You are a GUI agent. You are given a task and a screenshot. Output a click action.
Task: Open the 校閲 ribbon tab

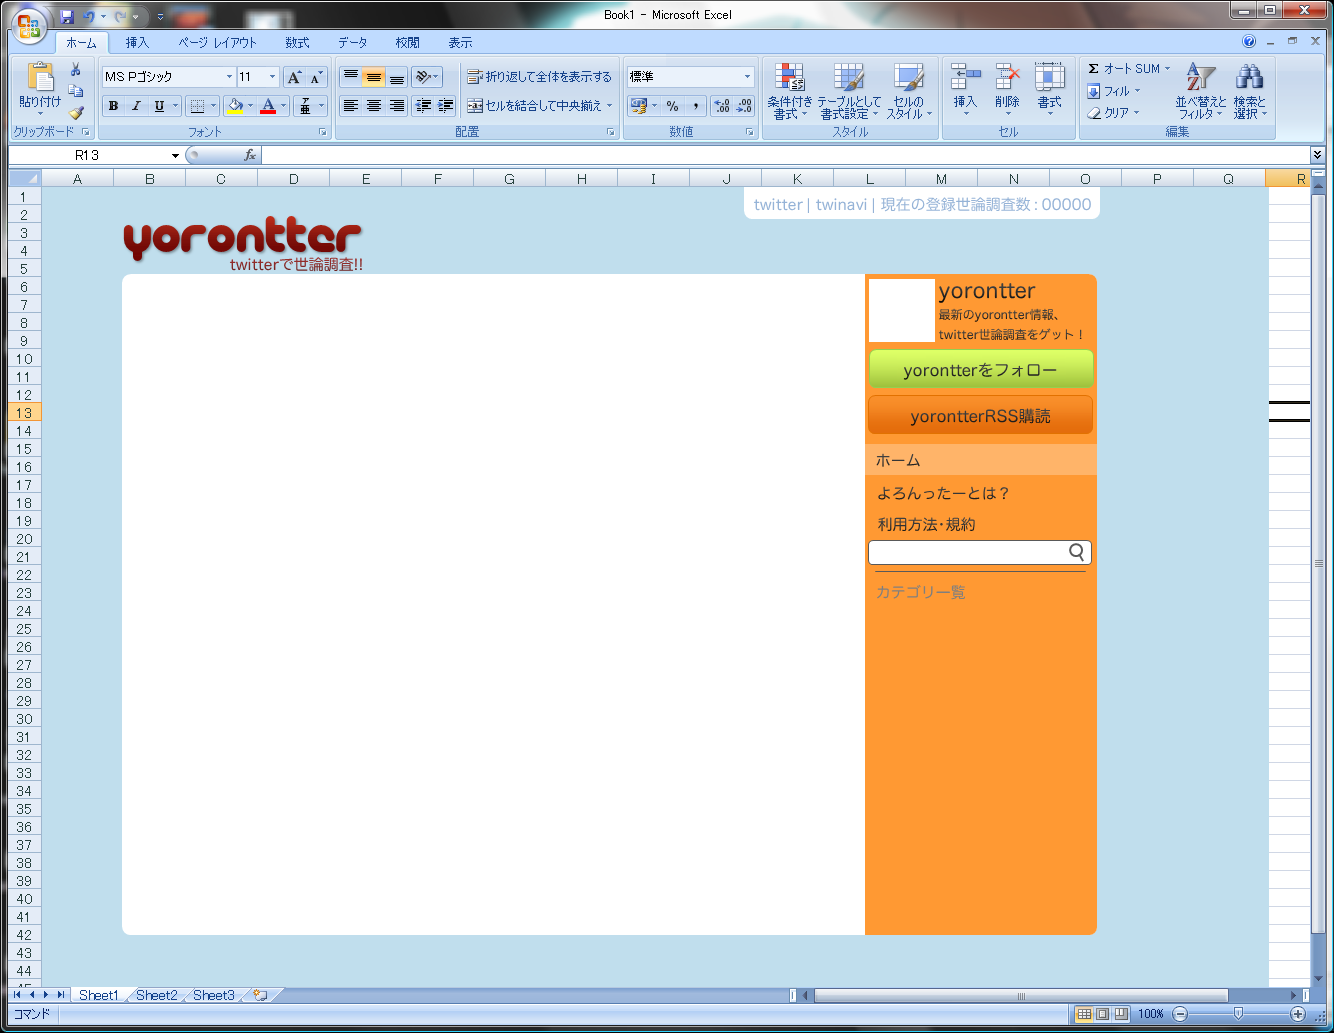(x=407, y=43)
